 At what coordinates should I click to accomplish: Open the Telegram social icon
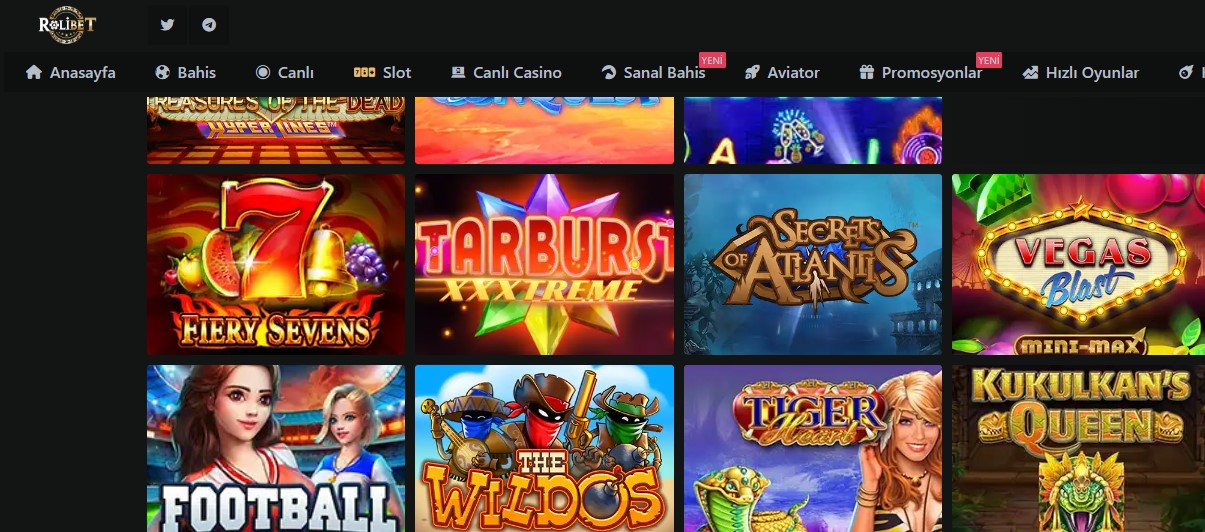(x=209, y=25)
